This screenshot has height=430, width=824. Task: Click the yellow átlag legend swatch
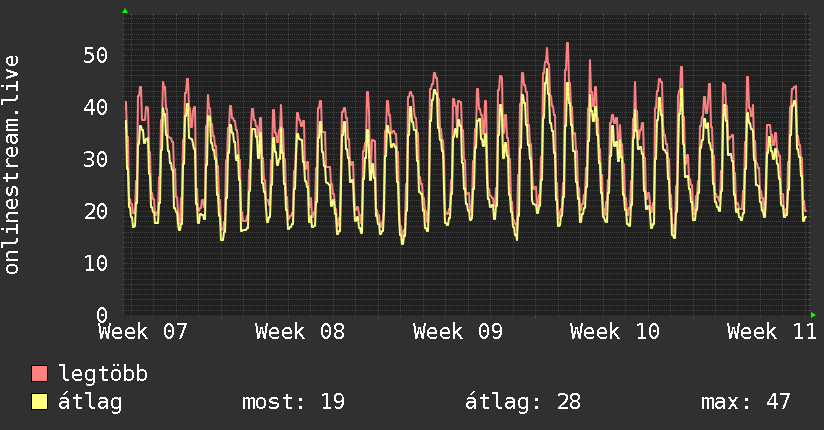(39, 401)
